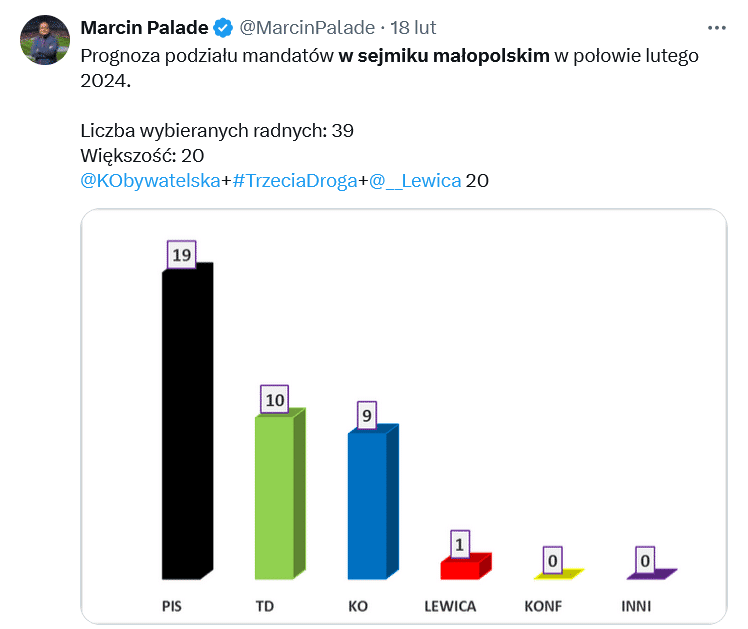
Task: Open the three-dot more options menu
Action: 717,28
